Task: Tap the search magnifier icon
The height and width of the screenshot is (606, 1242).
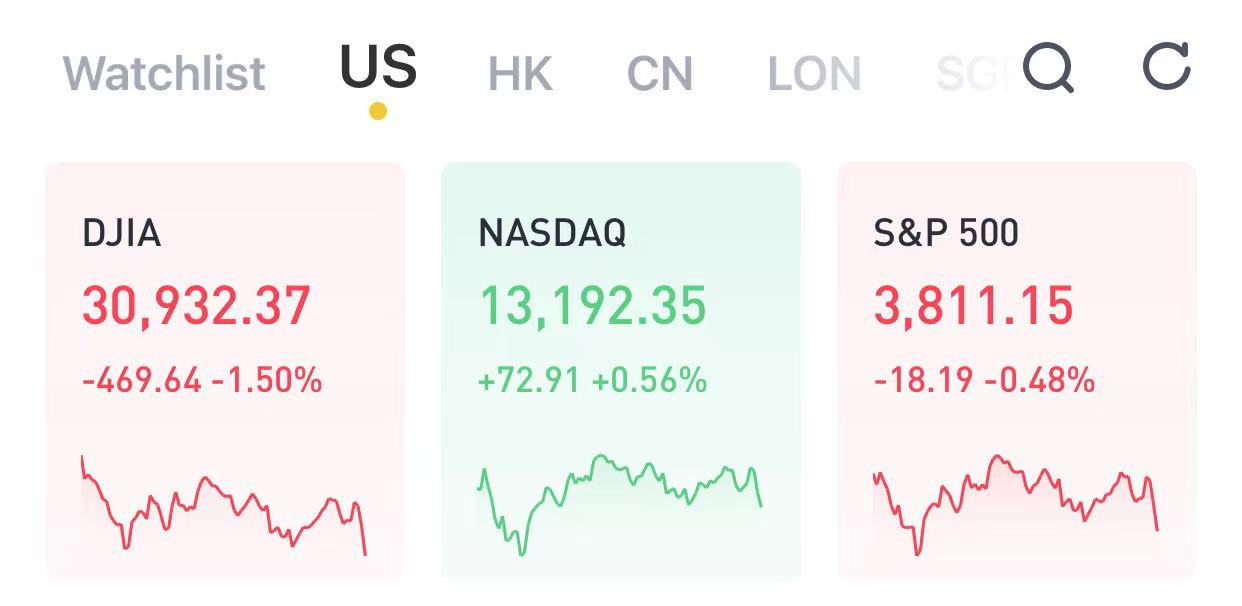Action: point(1048,68)
